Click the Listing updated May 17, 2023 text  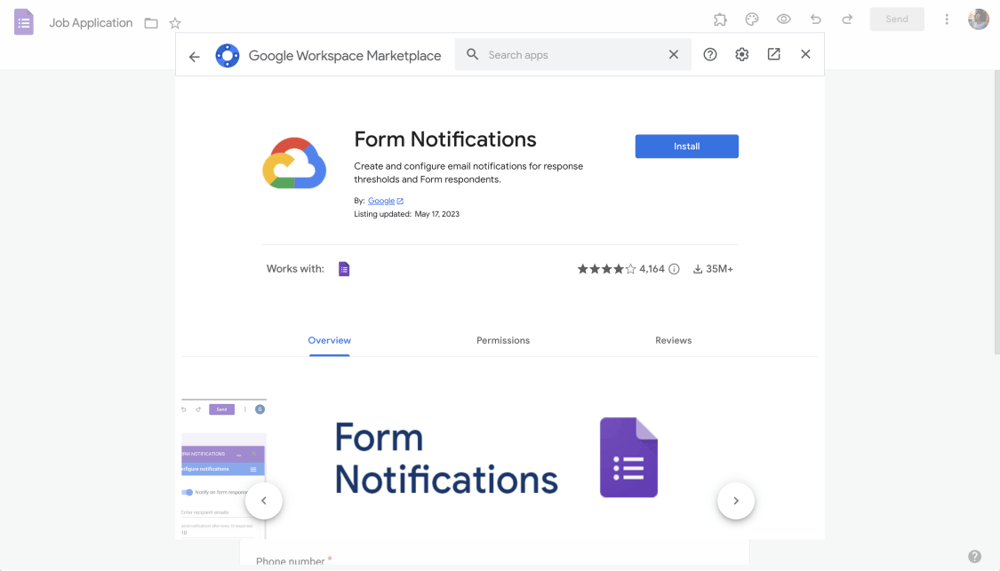407,214
